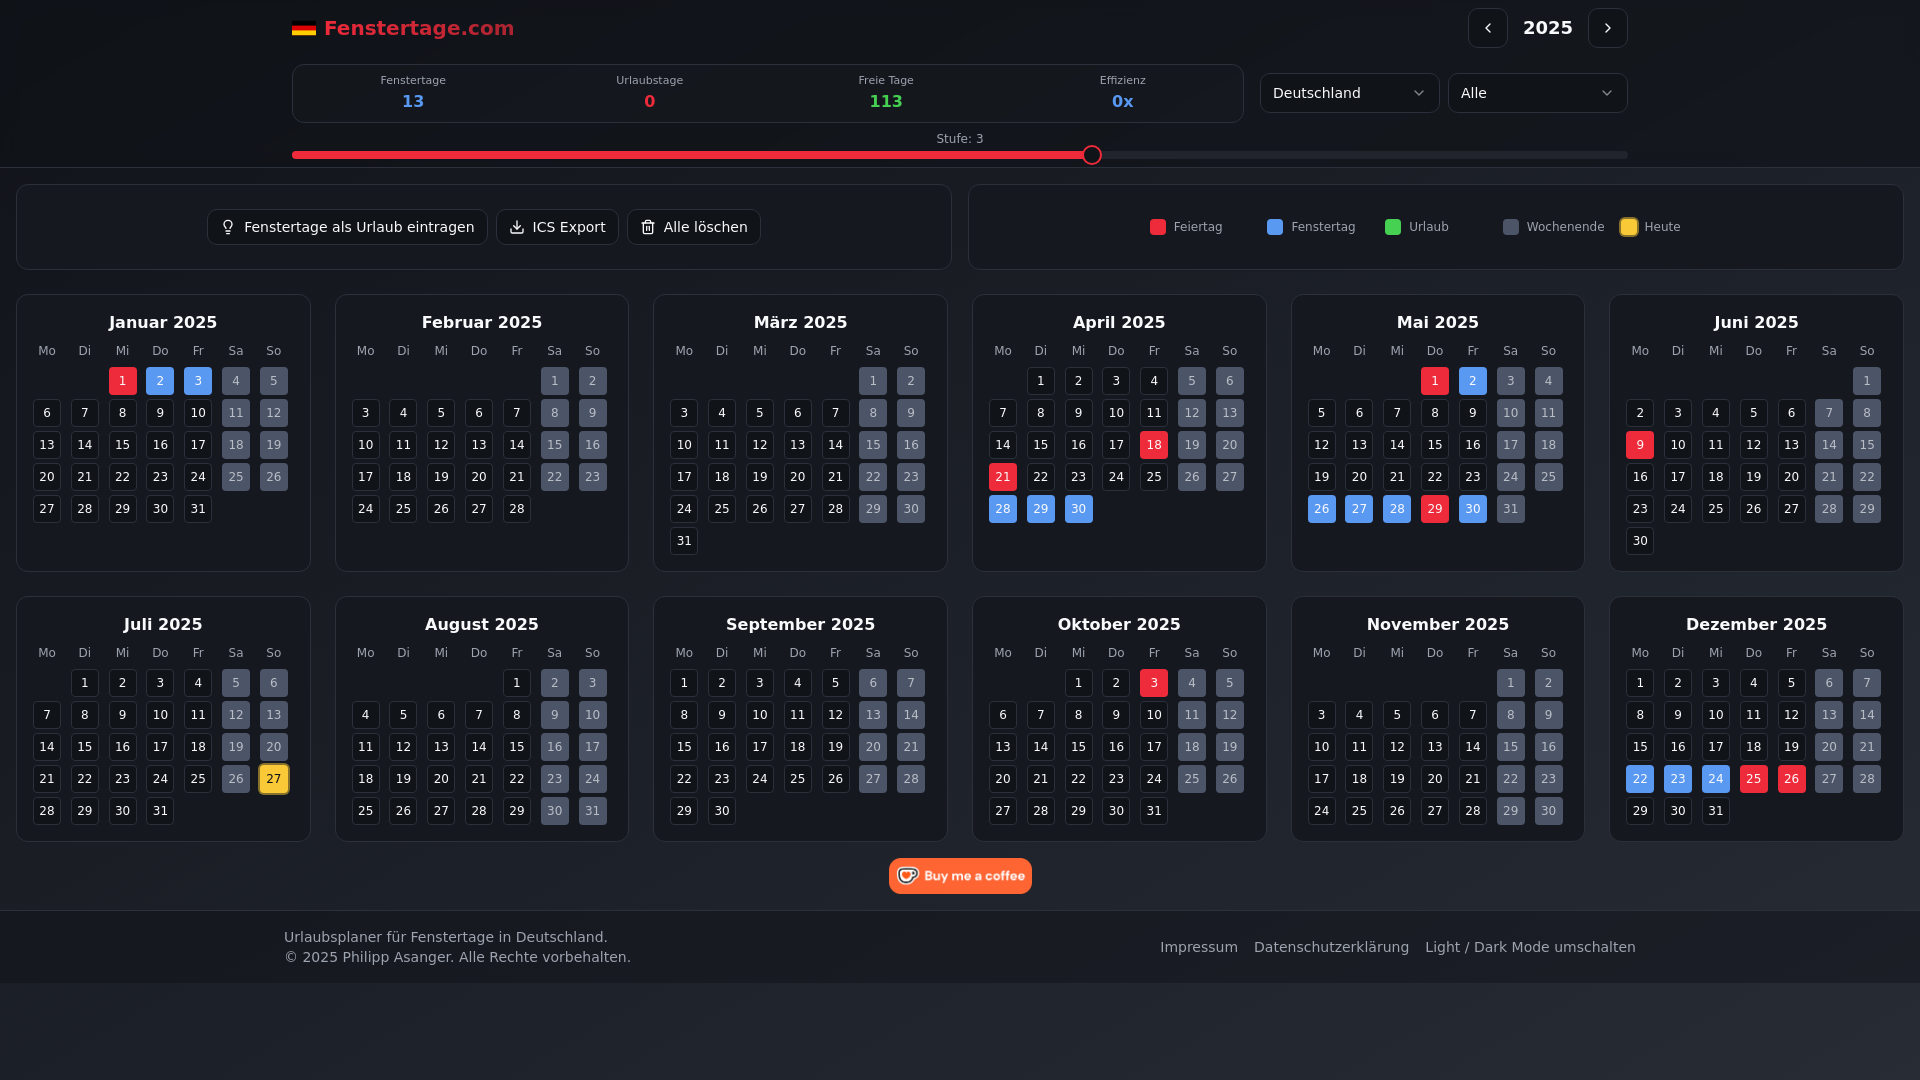Toggle Fenstertag December 24 as vacation
This screenshot has width=1920, height=1080.
(x=1716, y=779)
